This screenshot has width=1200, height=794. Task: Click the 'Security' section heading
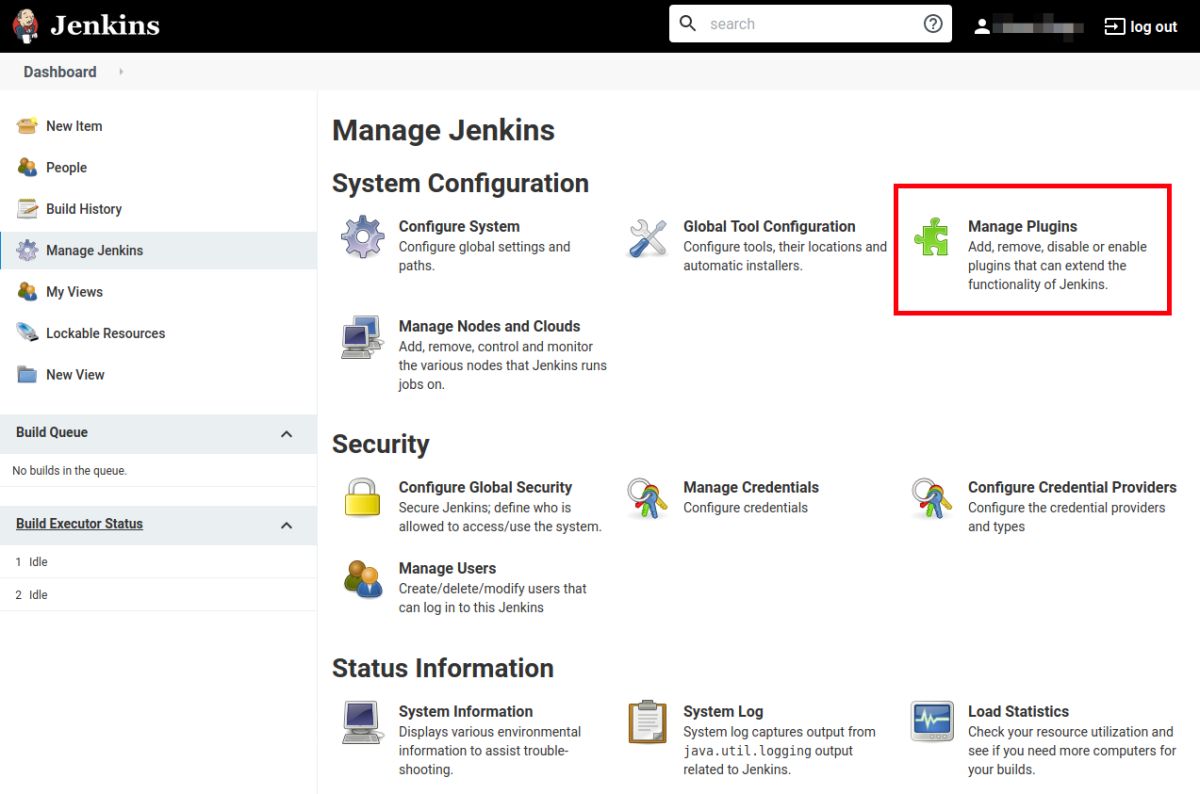click(380, 444)
